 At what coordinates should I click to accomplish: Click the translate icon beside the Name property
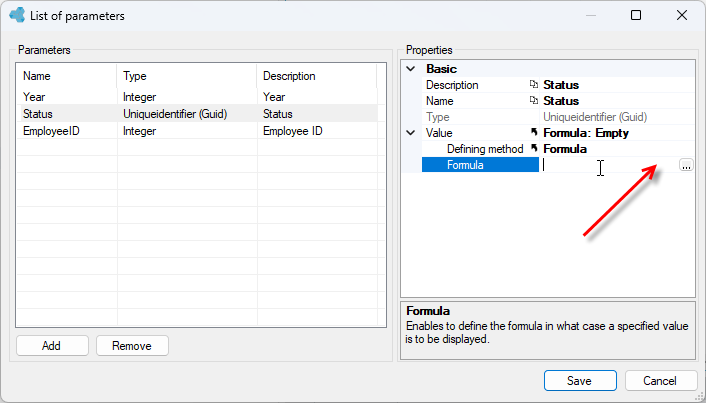click(534, 101)
